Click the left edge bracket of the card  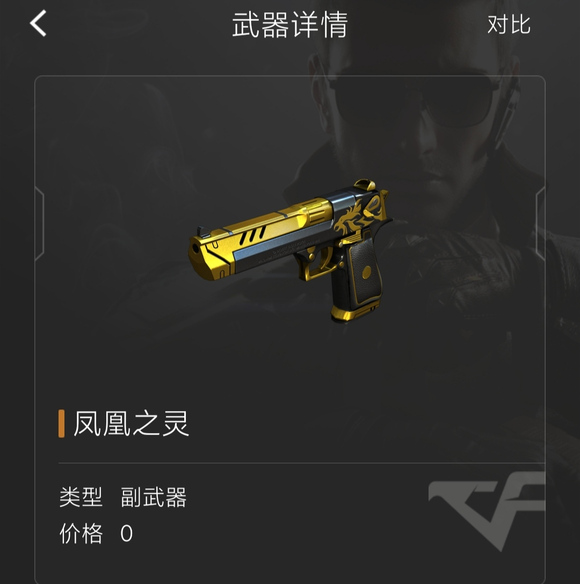pyautogui.click(x=39, y=223)
